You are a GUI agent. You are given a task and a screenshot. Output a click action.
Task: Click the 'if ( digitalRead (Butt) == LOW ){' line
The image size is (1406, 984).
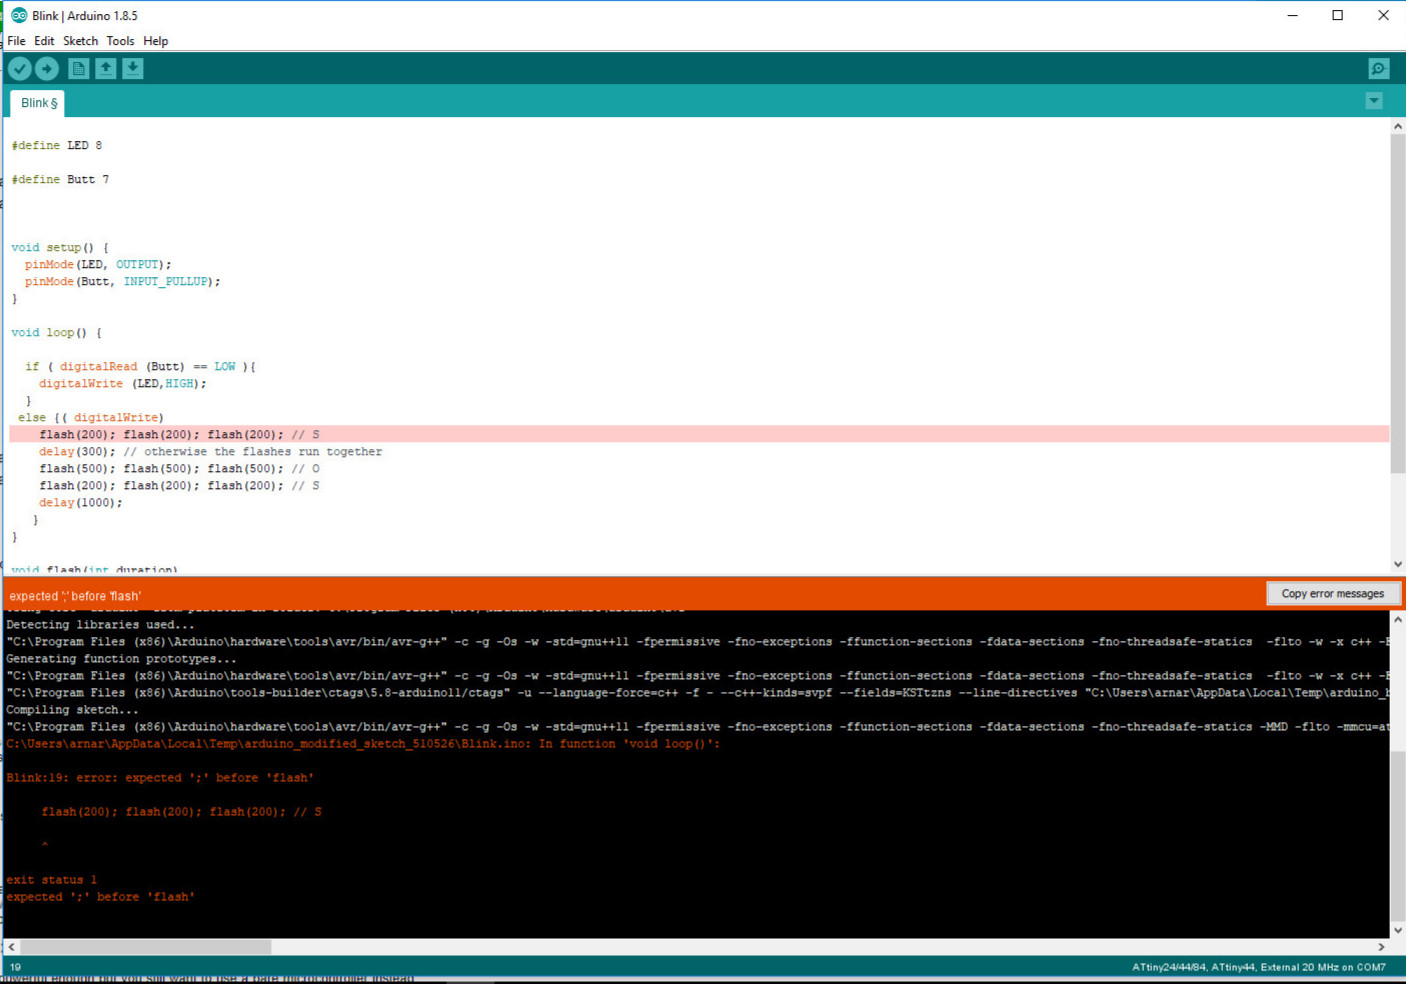[141, 366]
